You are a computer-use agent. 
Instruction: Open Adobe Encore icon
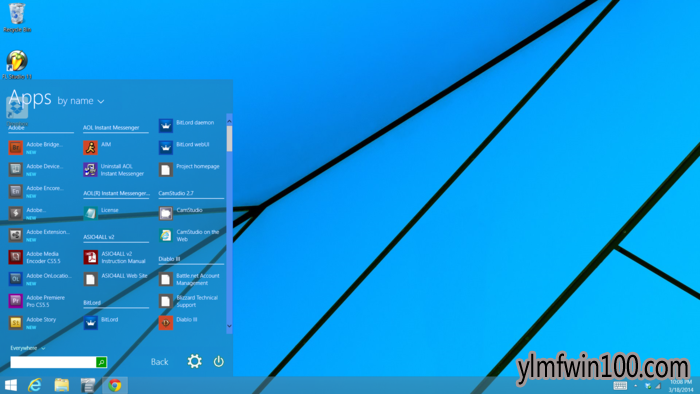(x=16, y=191)
